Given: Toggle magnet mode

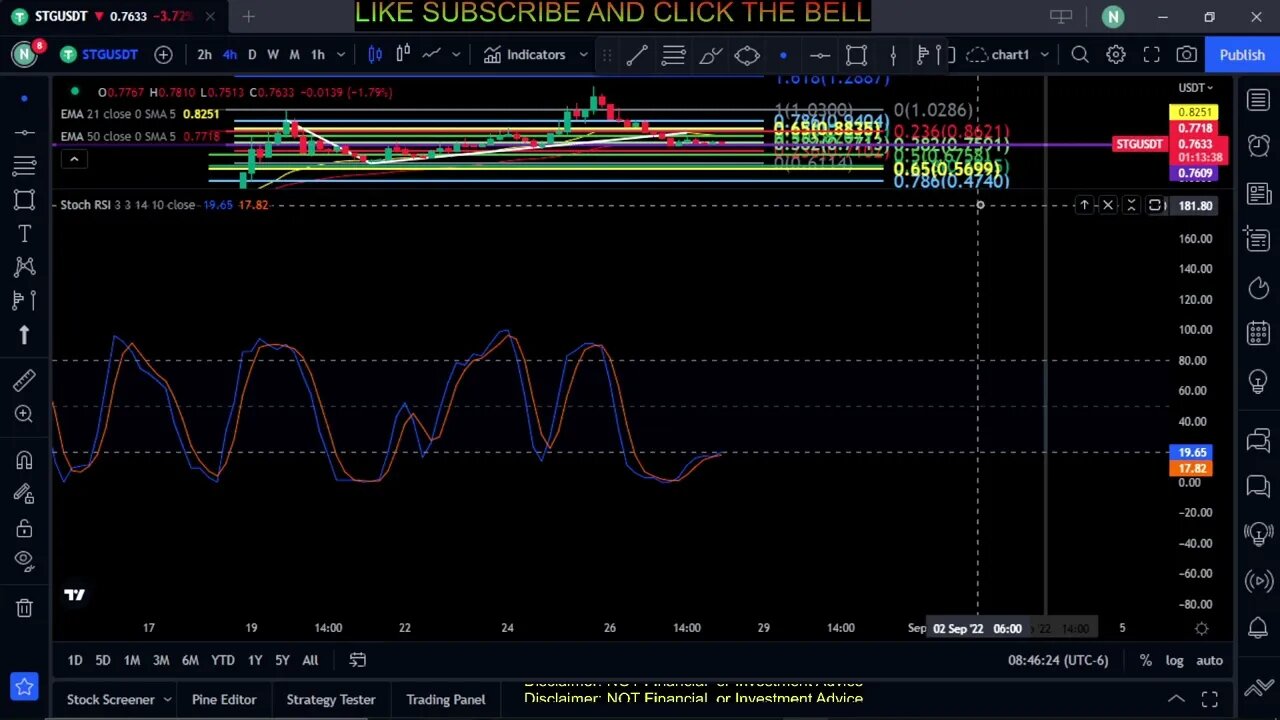Looking at the screenshot, I should [24, 459].
